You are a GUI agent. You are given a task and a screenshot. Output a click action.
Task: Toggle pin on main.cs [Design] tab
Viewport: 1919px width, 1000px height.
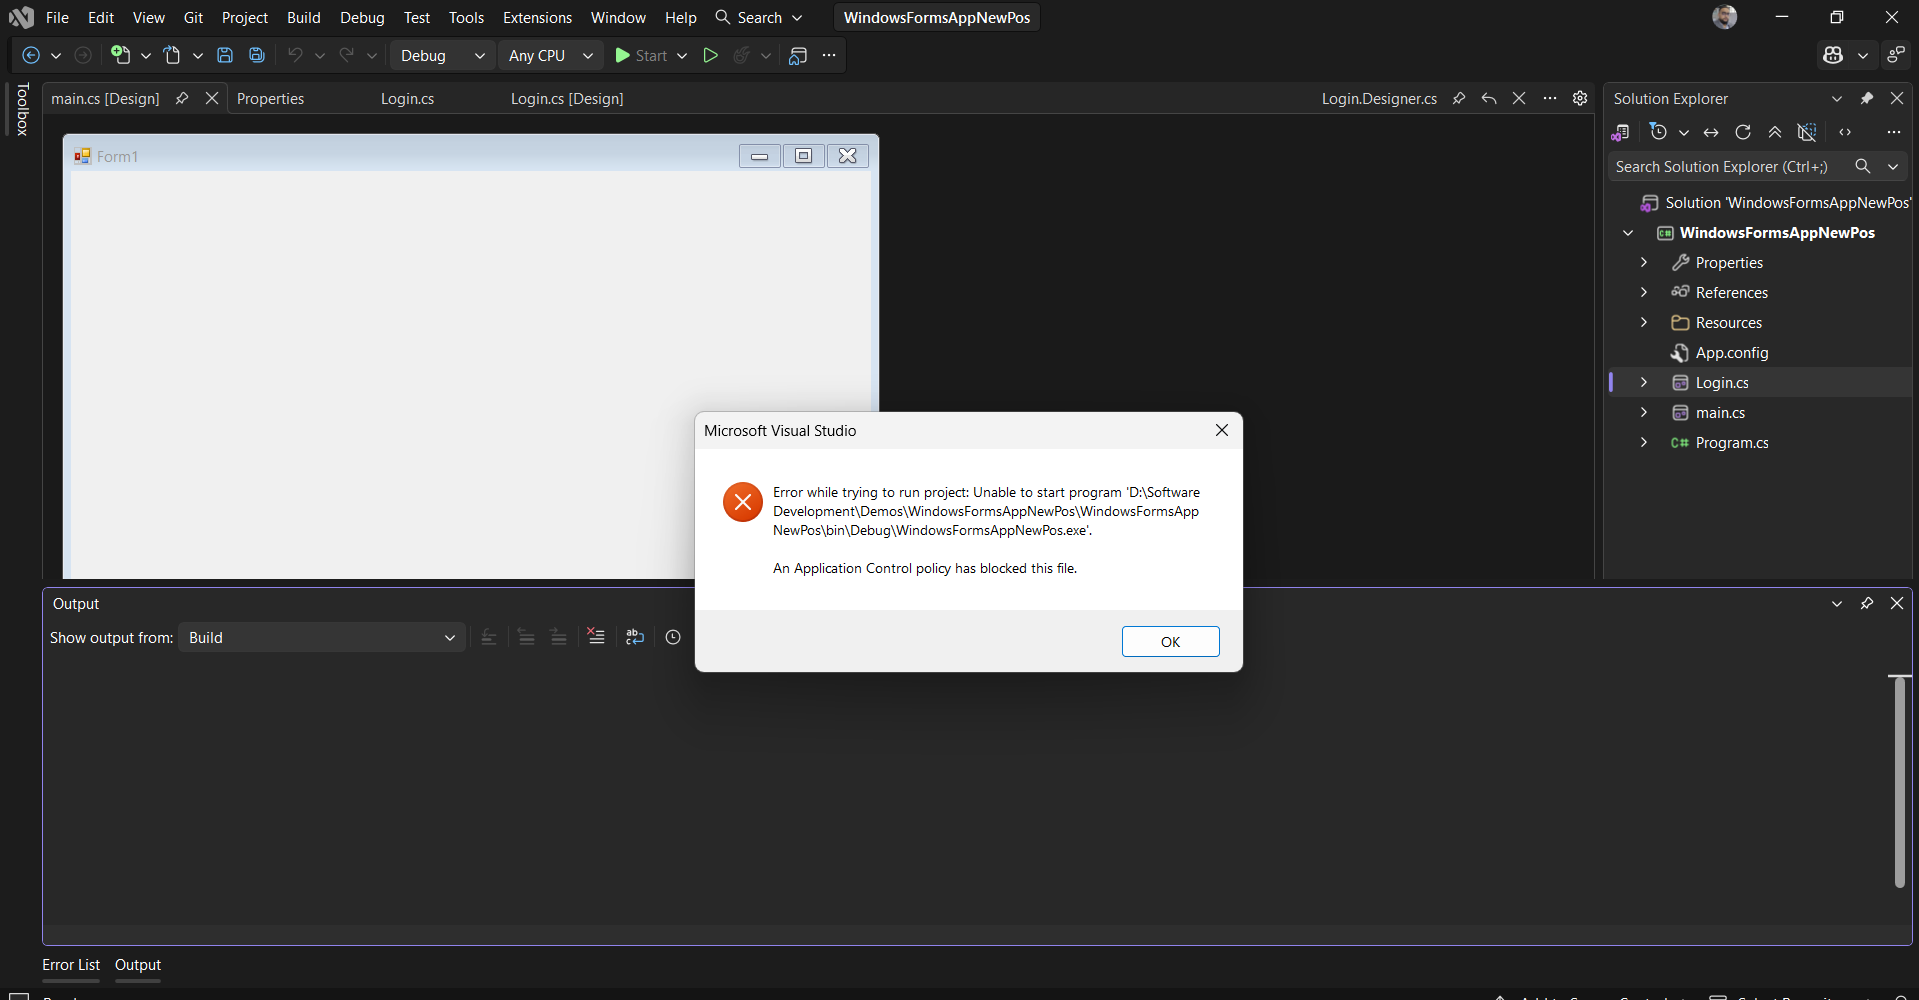[182, 98]
